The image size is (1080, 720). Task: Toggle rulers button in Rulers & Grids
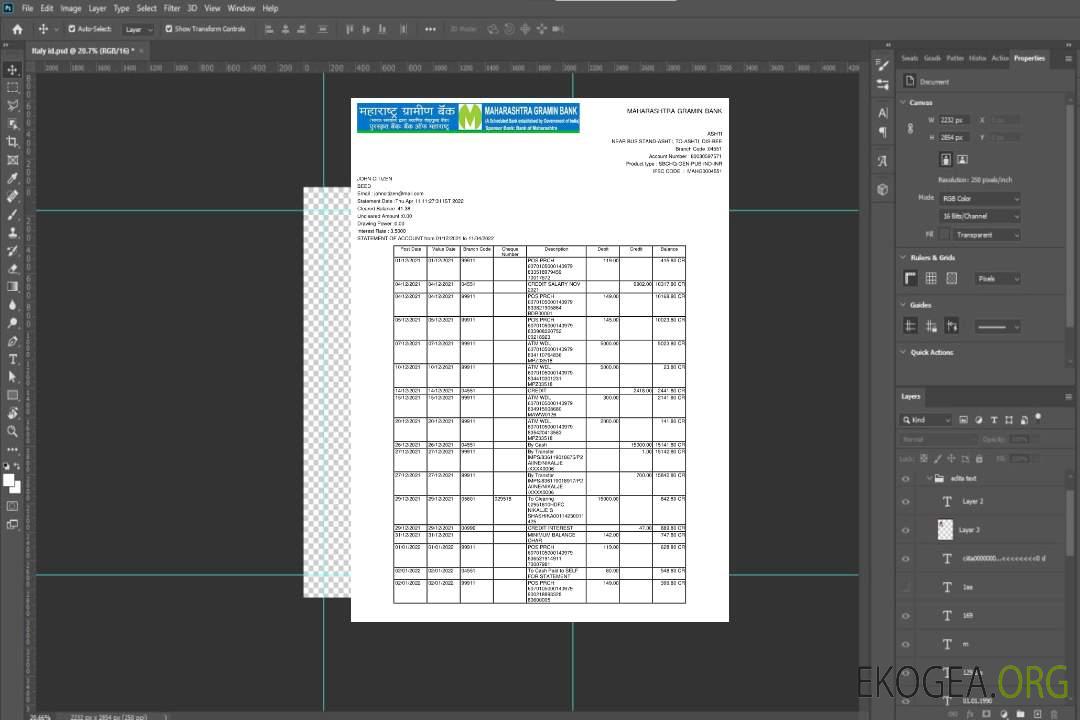click(911, 278)
